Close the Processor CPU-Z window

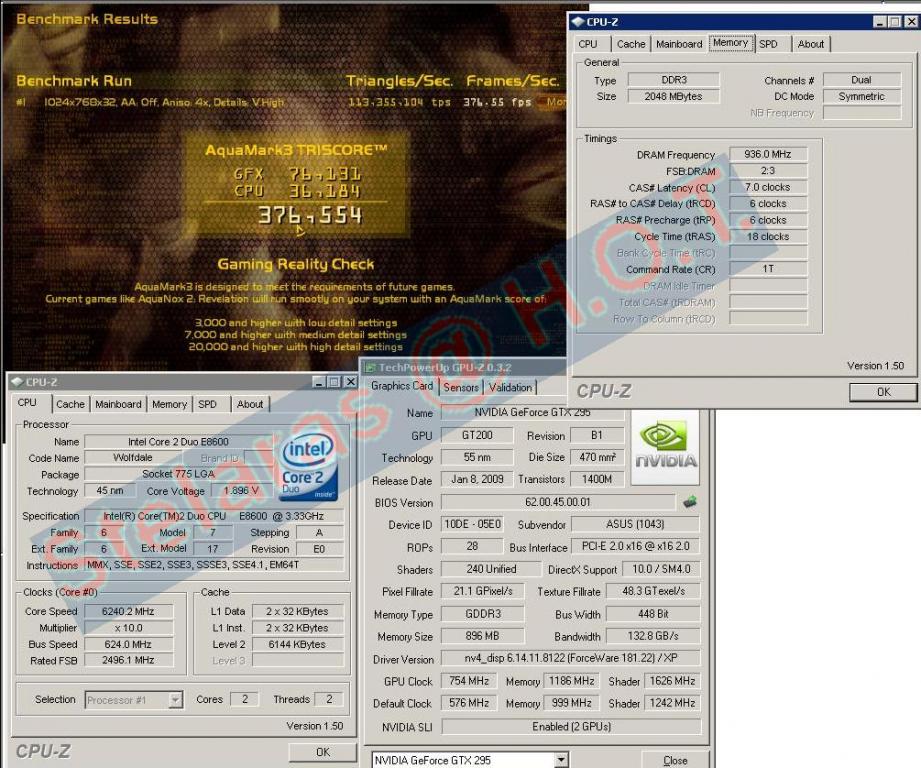350,382
